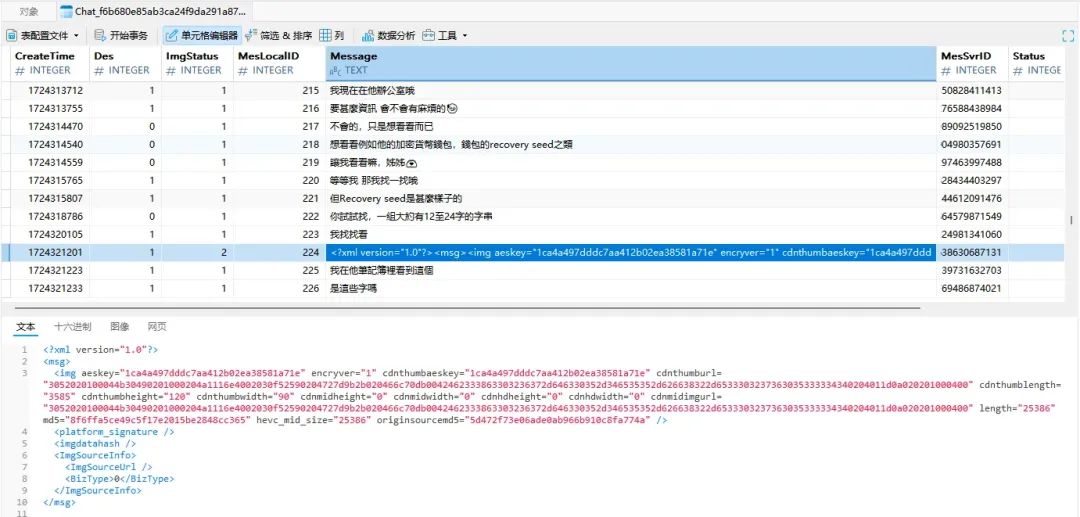Click the row indicator of row 1724321201
This screenshot has width=1080, height=517.
click(5, 253)
